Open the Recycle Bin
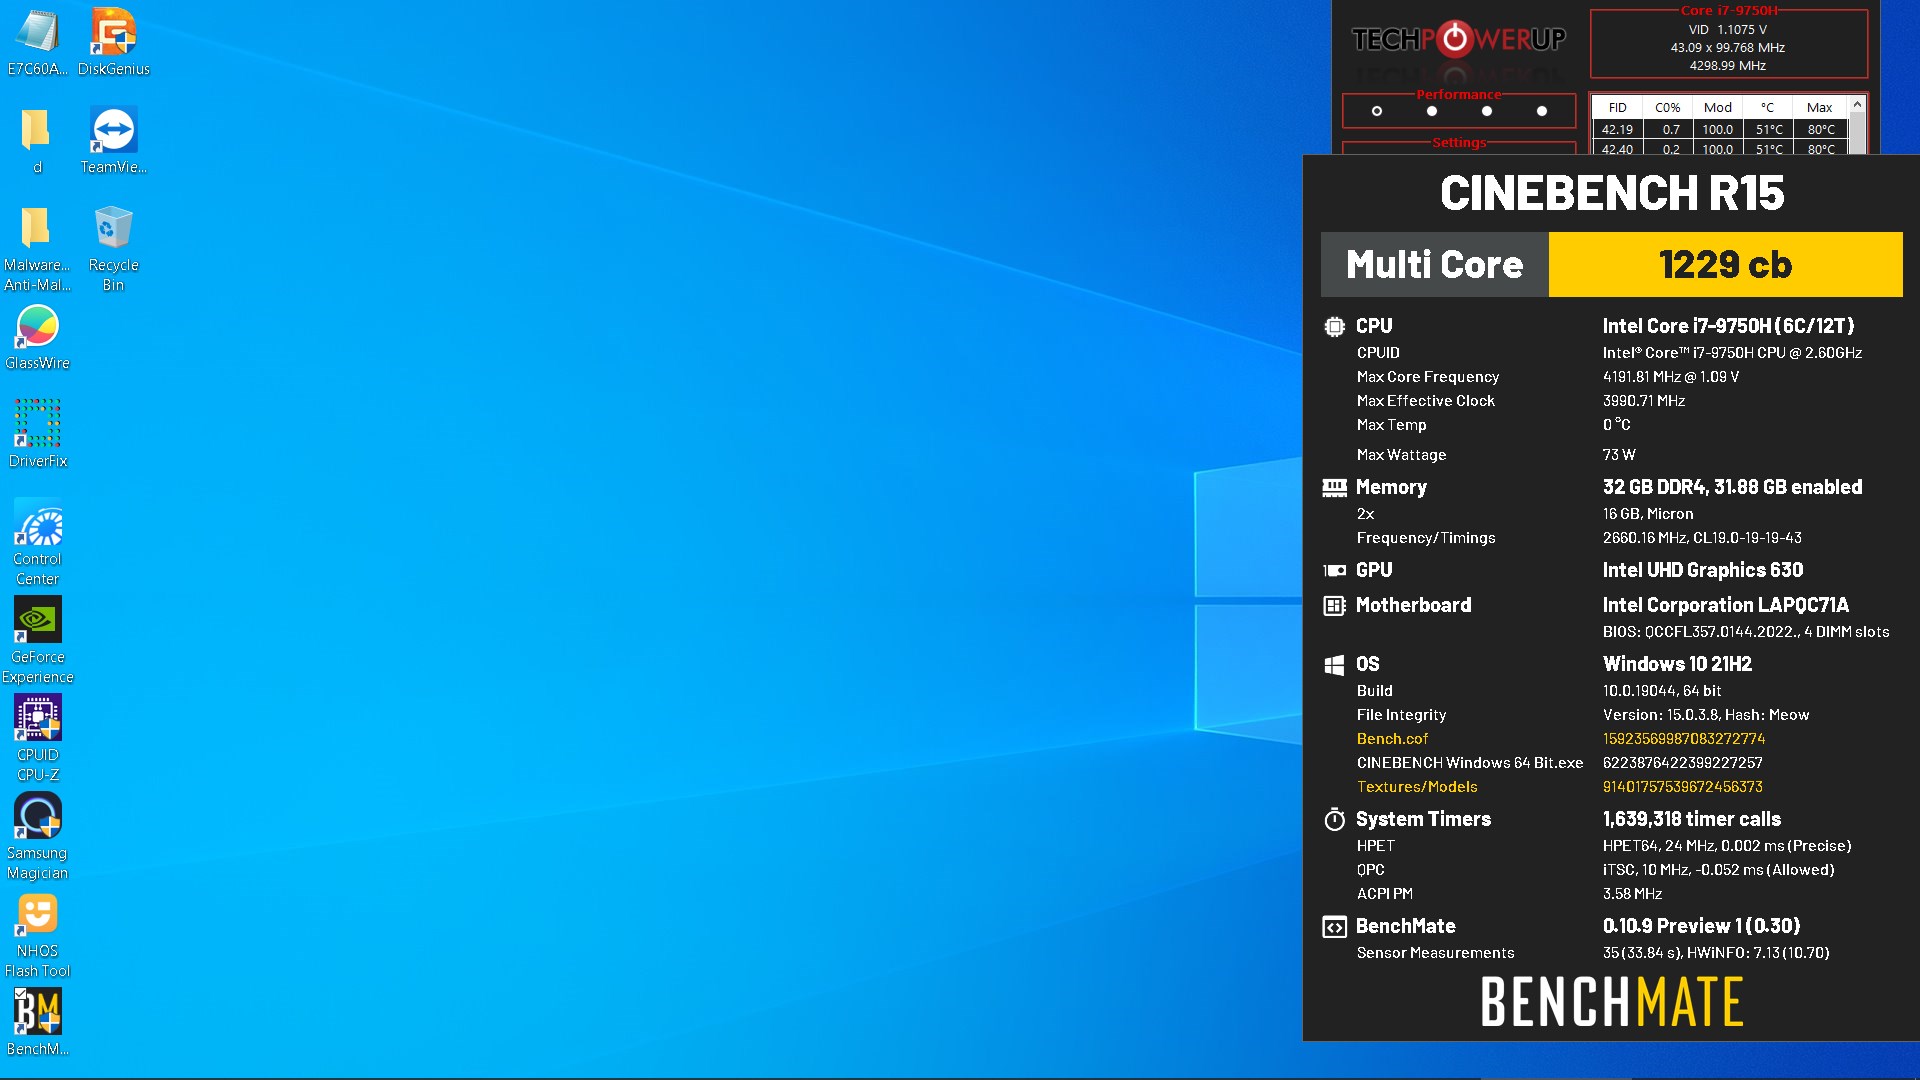The image size is (1920, 1080). [x=113, y=248]
